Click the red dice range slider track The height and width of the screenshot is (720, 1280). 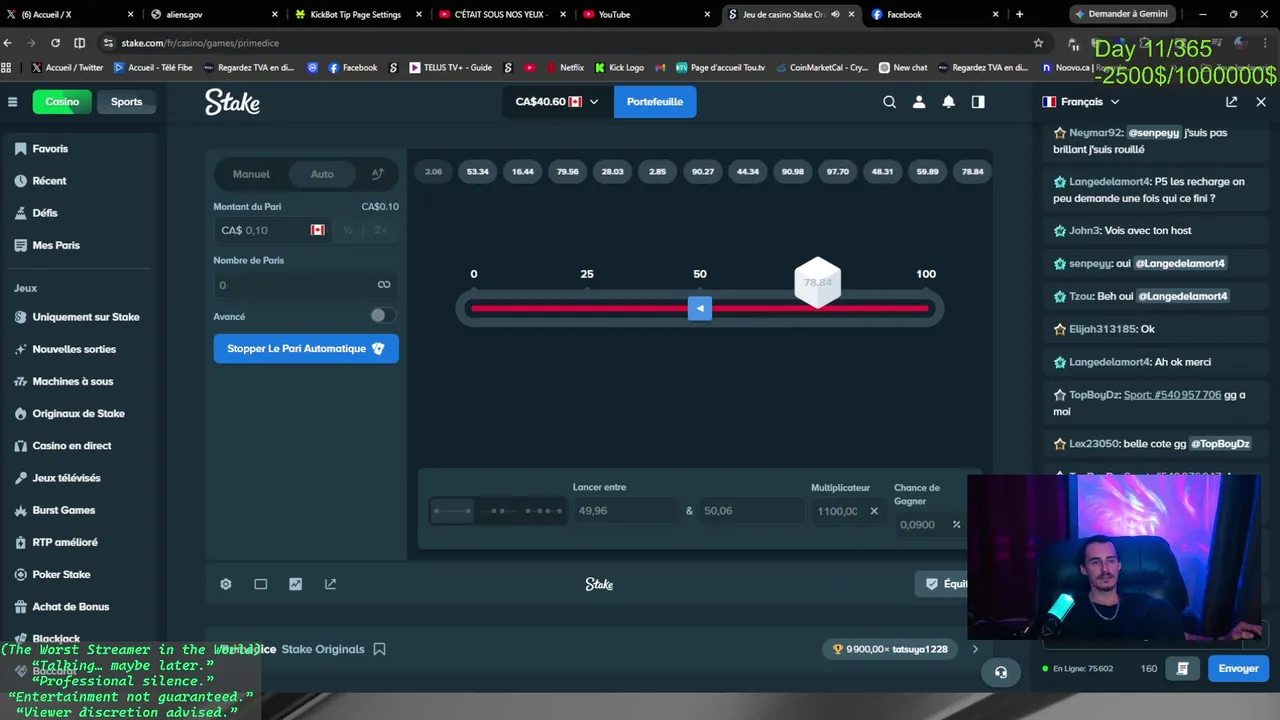coord(700,308)
